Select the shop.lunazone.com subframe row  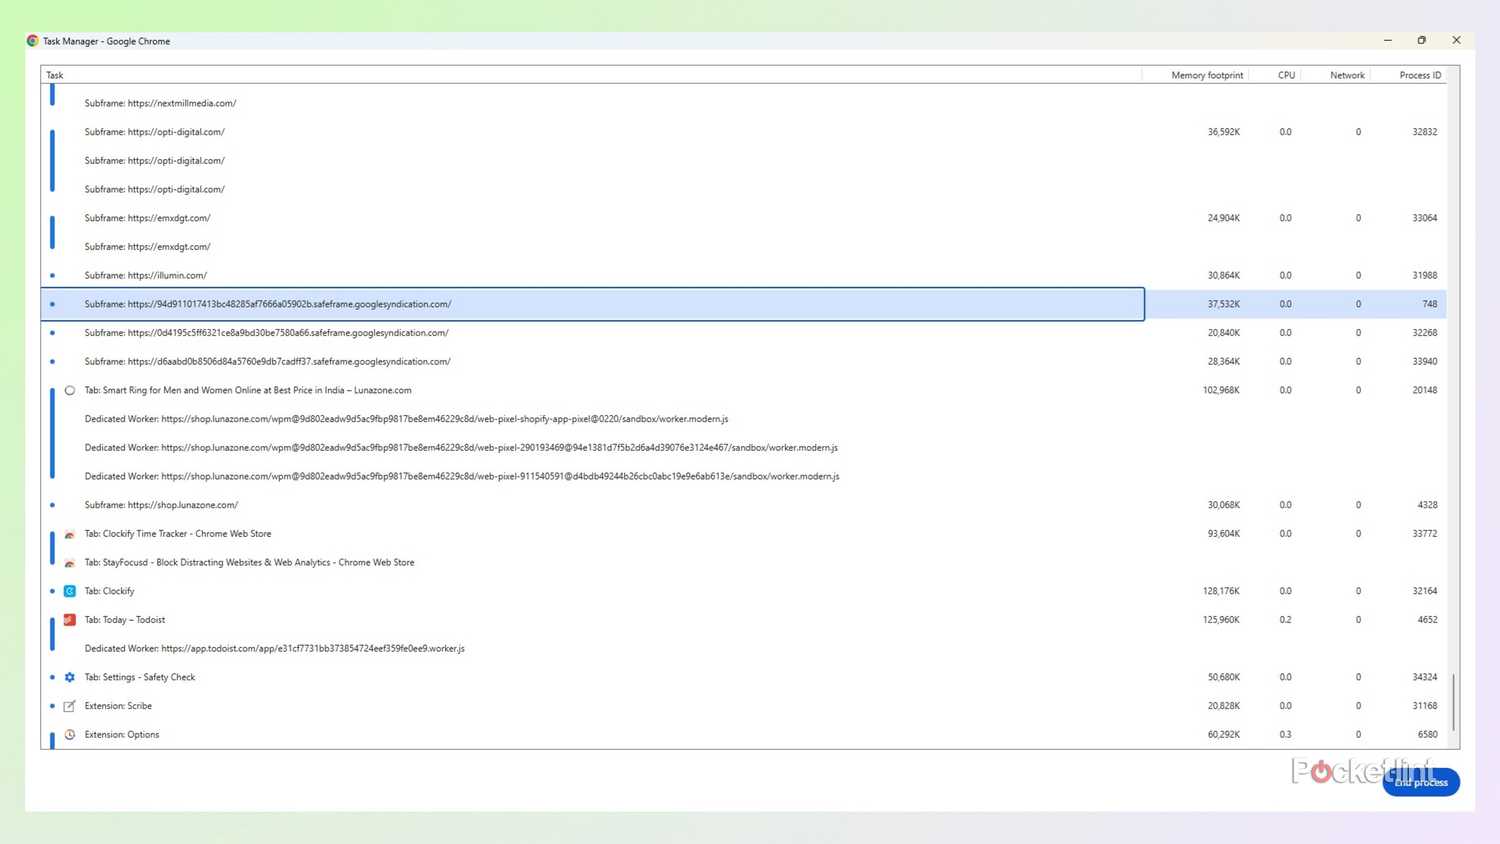743,505
